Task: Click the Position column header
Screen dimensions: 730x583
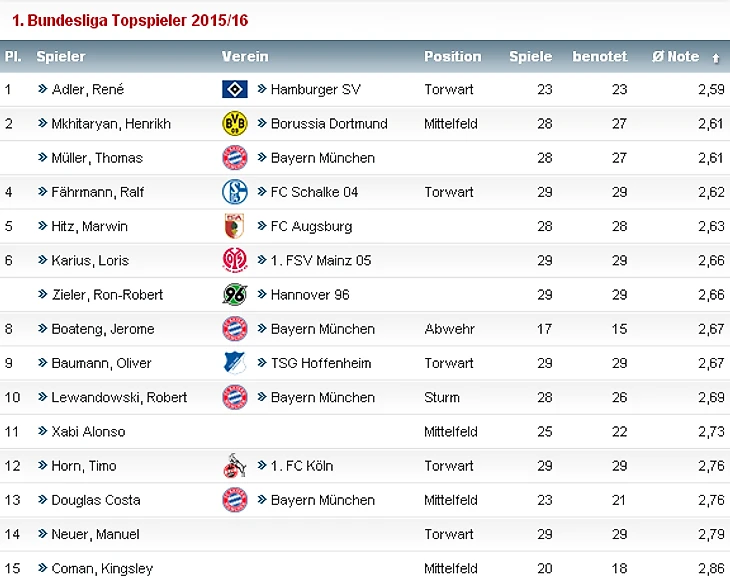Action: point(452,57)
